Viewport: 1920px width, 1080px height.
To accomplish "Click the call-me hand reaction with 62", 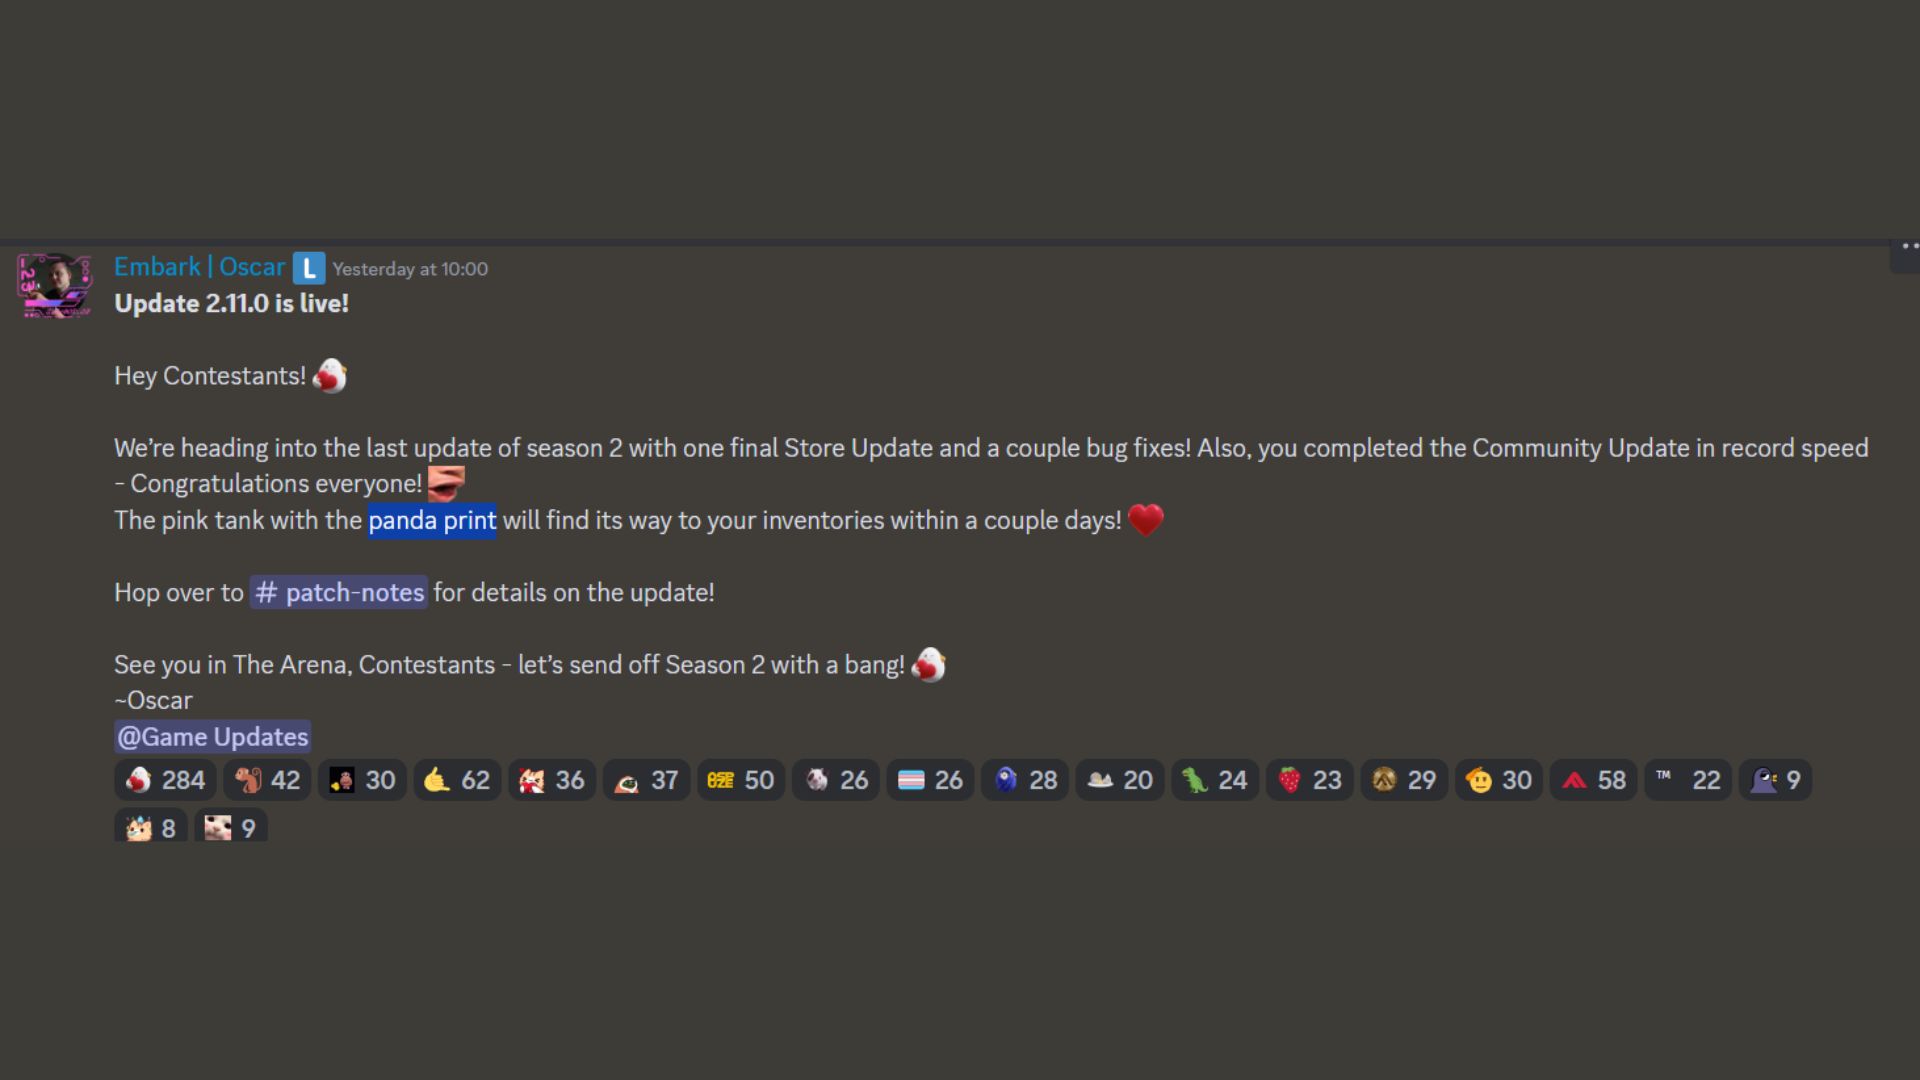I will (x=457, y=780).
